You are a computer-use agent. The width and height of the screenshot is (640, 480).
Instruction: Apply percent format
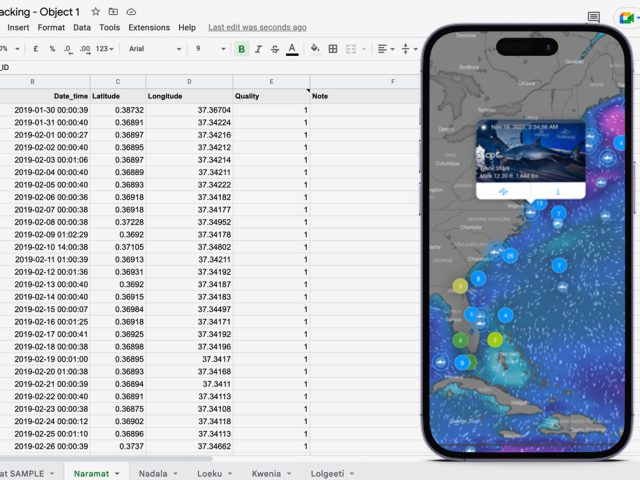tap(52, 49)
